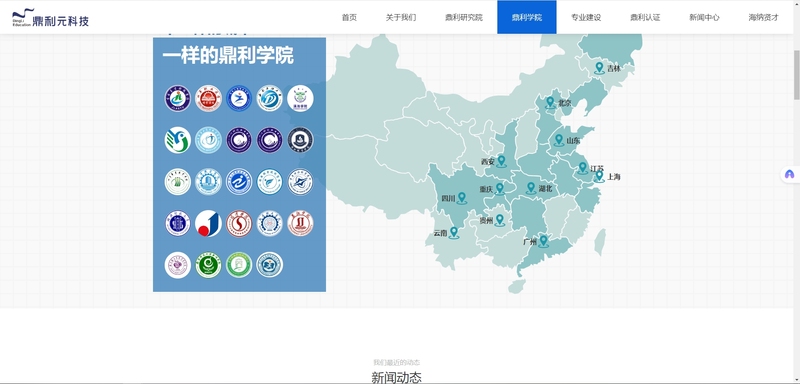Click the 西安 map pin

(x=502, y=162)
